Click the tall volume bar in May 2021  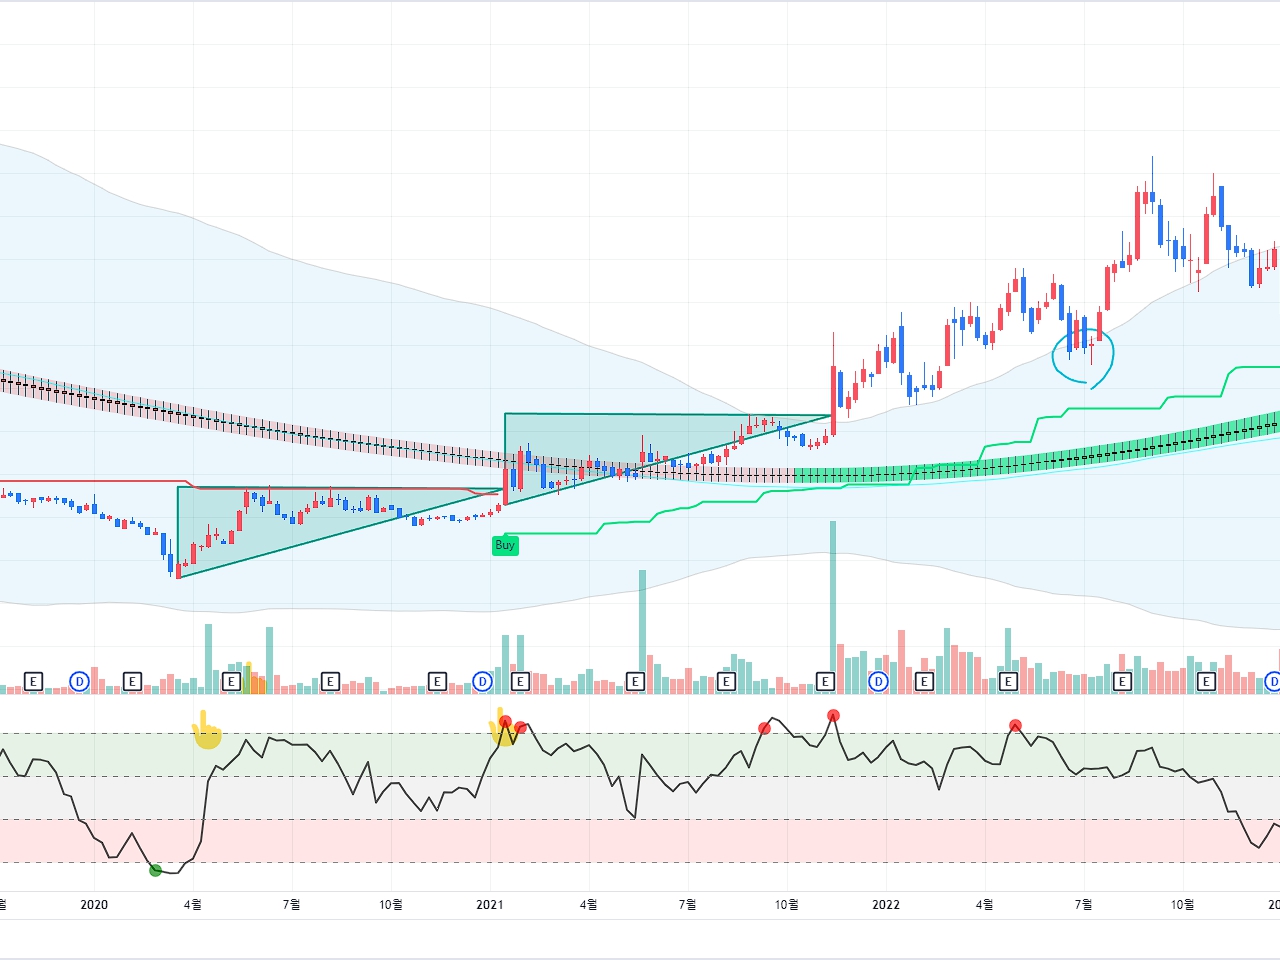pos(642,632)
